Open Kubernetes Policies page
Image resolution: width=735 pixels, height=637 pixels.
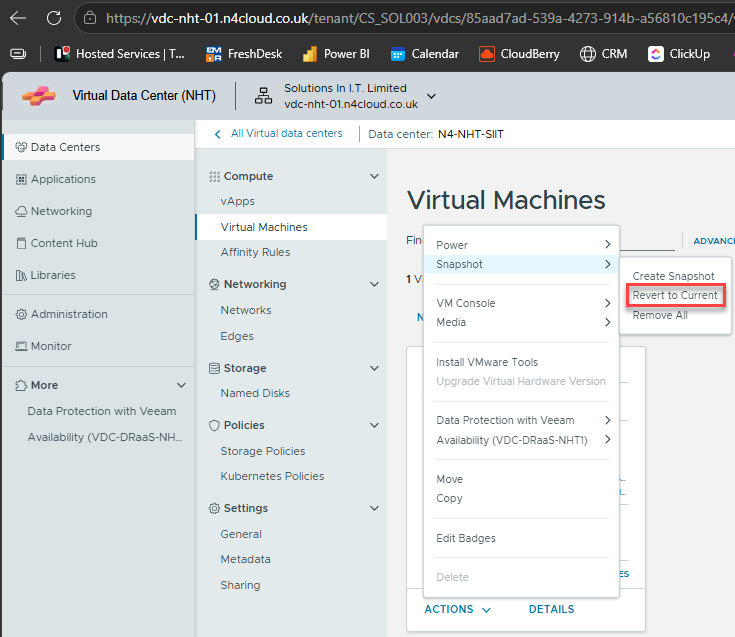(x=272, y=476)
